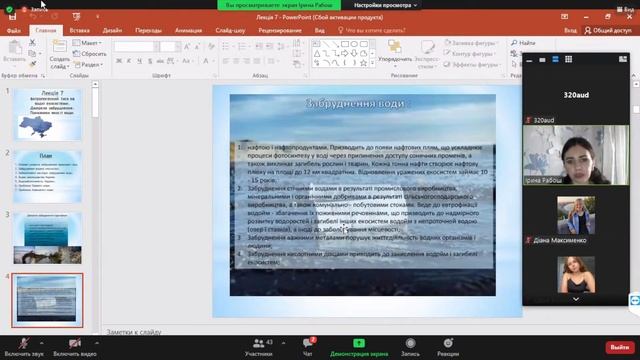
Task: Click the Сбросить reset button
Action: (x=89, y=53)
